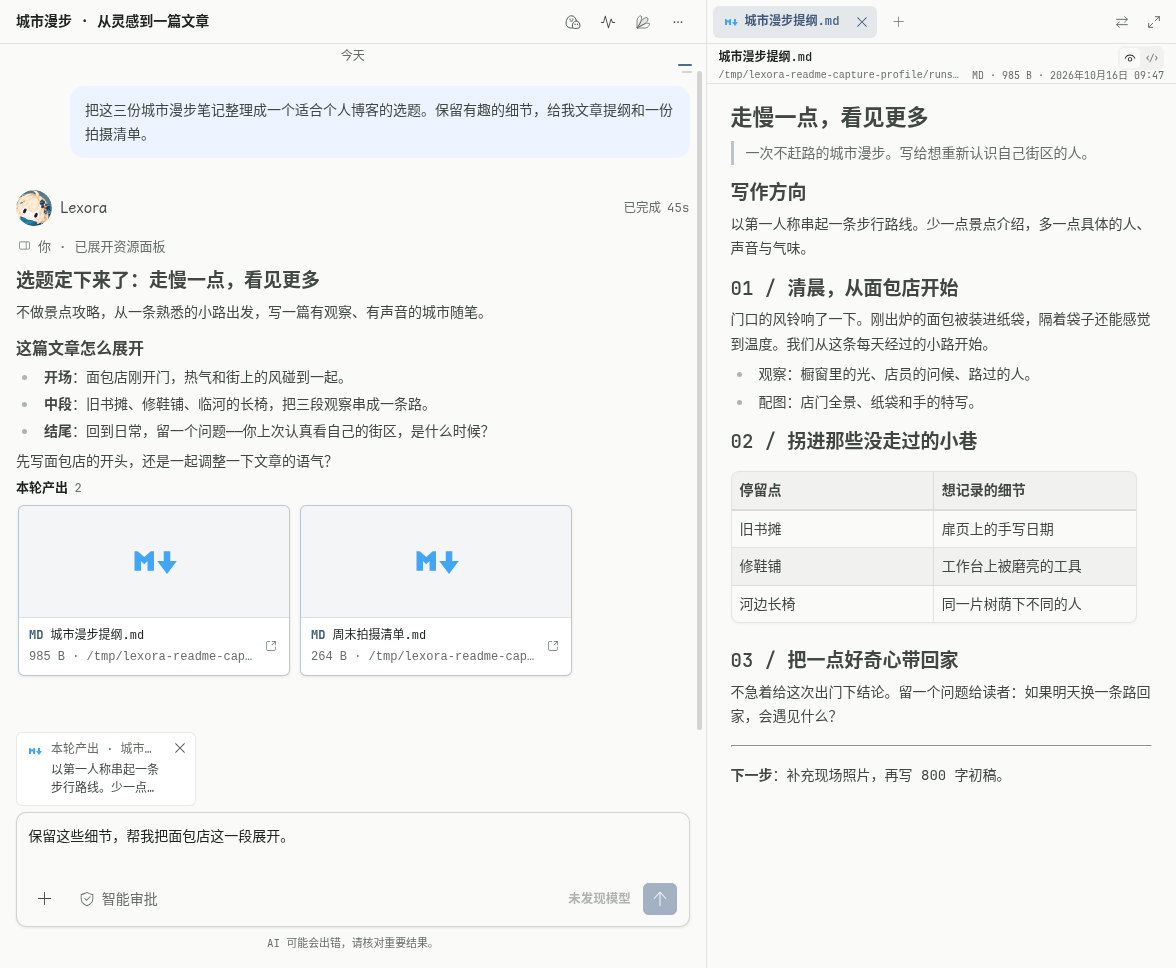Click heading 02 / 拐进那些没走过的小巷
The height and width of the screenshot is (968, 1176).
(854, 441)
